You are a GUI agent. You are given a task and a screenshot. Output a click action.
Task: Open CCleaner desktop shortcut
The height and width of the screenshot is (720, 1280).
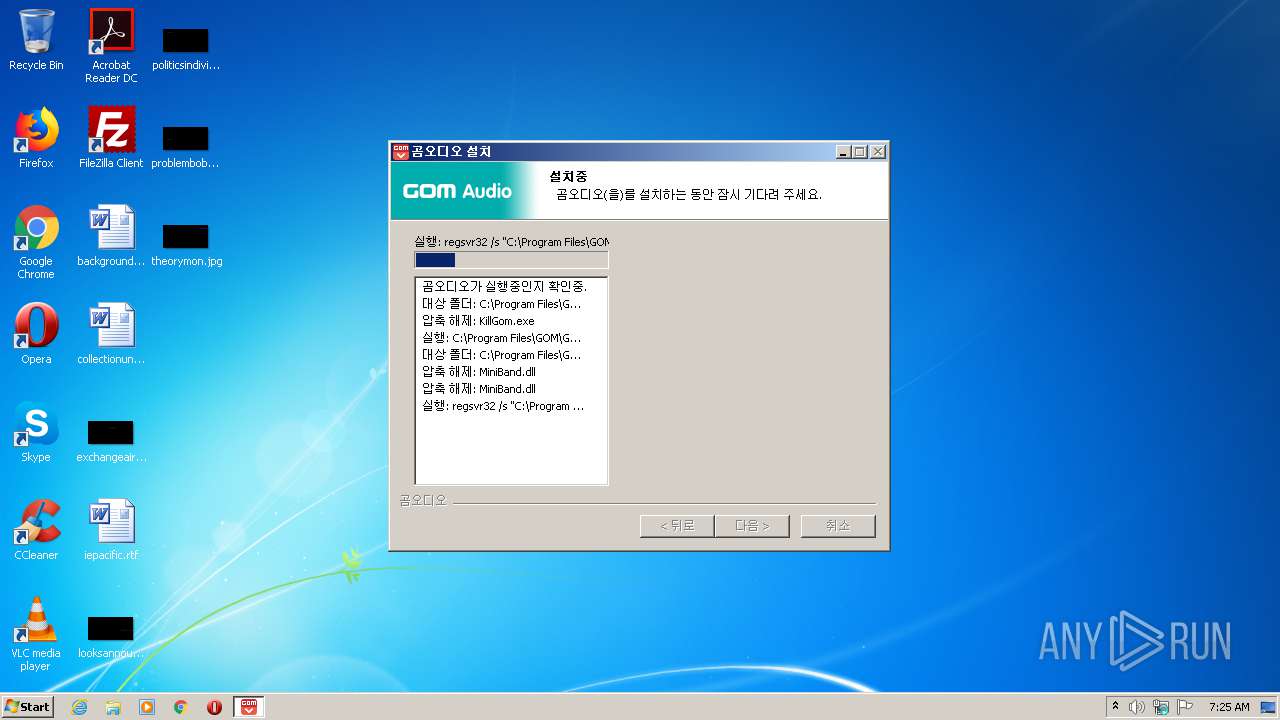pos(36,530)
